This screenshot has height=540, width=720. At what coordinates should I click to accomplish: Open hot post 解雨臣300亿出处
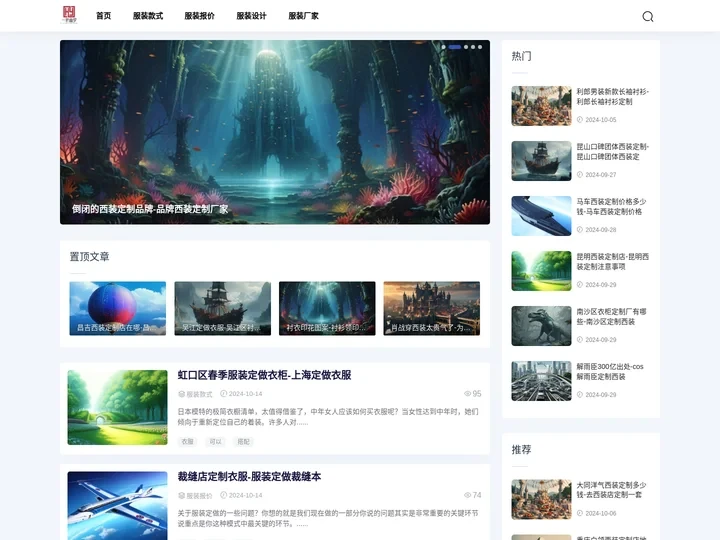click(610, 371)
